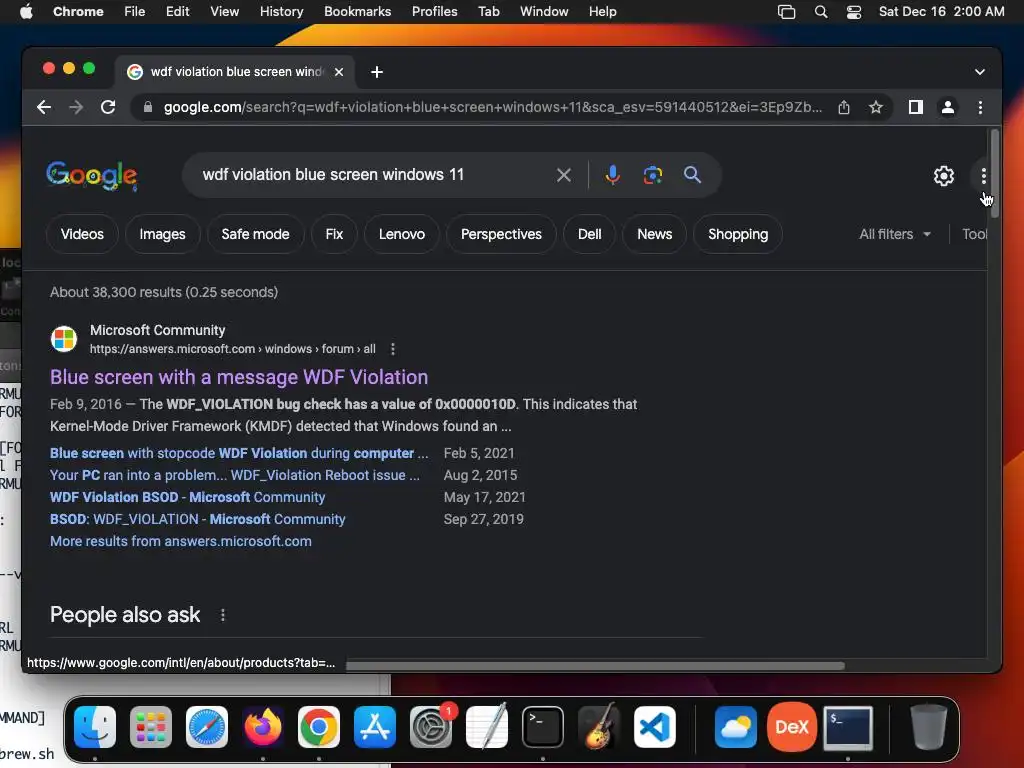
Task: Open 'Blue screen with a message WDF Violation'
Action: click(x=239, y=377)
